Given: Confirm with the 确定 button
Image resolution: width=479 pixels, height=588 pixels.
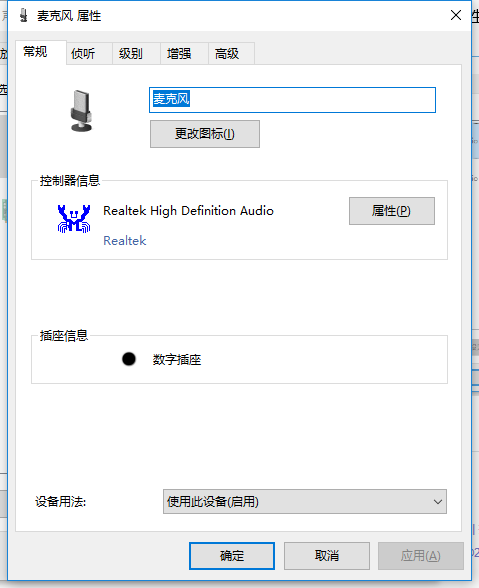Looking at the screenshot, I should pos(232,555).
